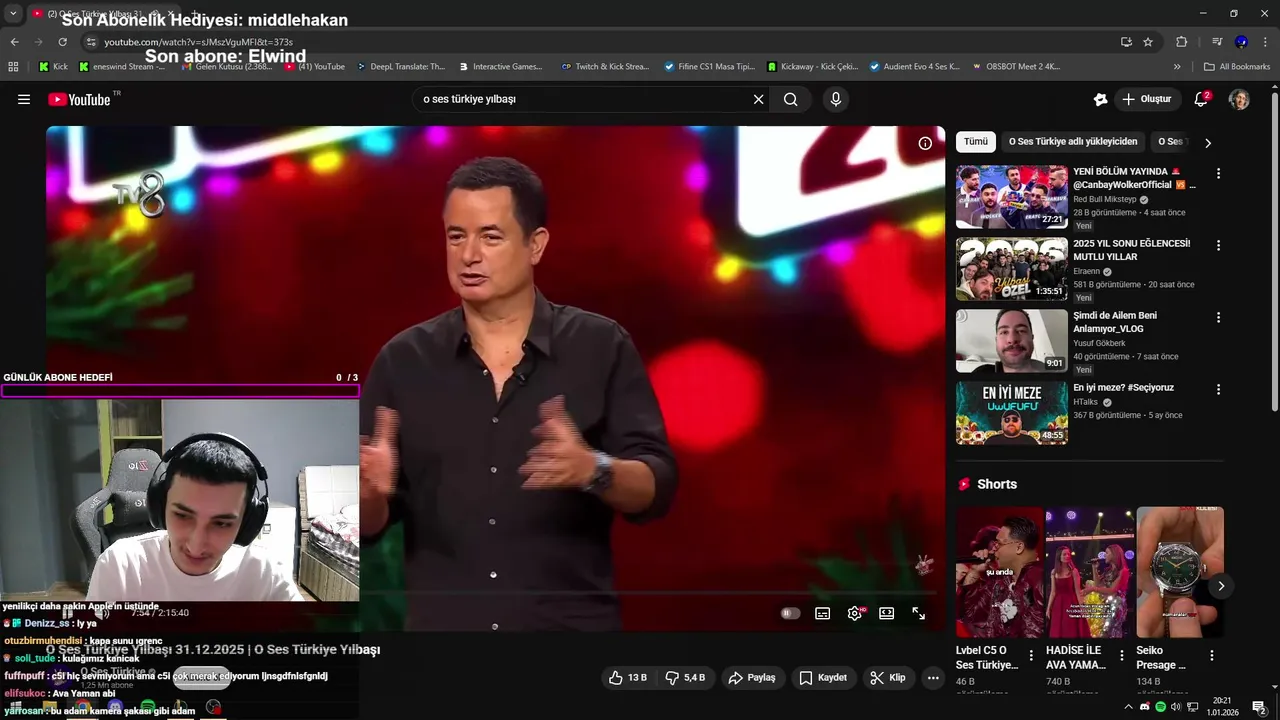Like the video (13 B)
The image size is (1280, 720).
[x=628, y=677]
